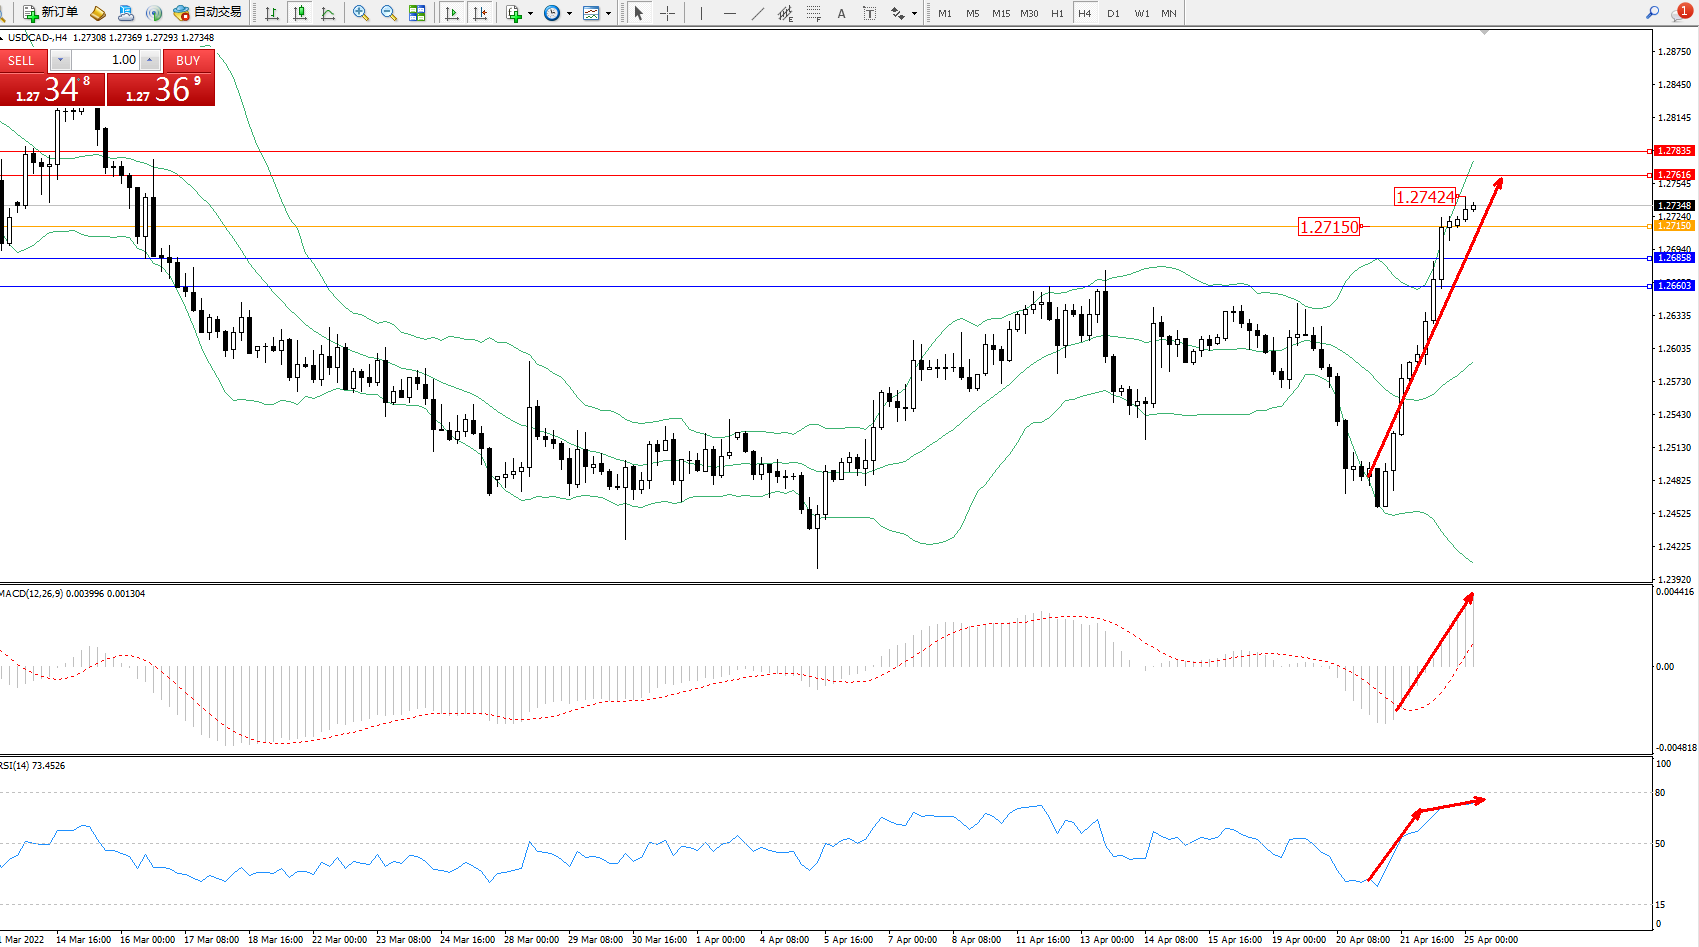Switch to the D1 timeframe
The height and width of the screenshot is (947, 1699).
click(1113, 13)
